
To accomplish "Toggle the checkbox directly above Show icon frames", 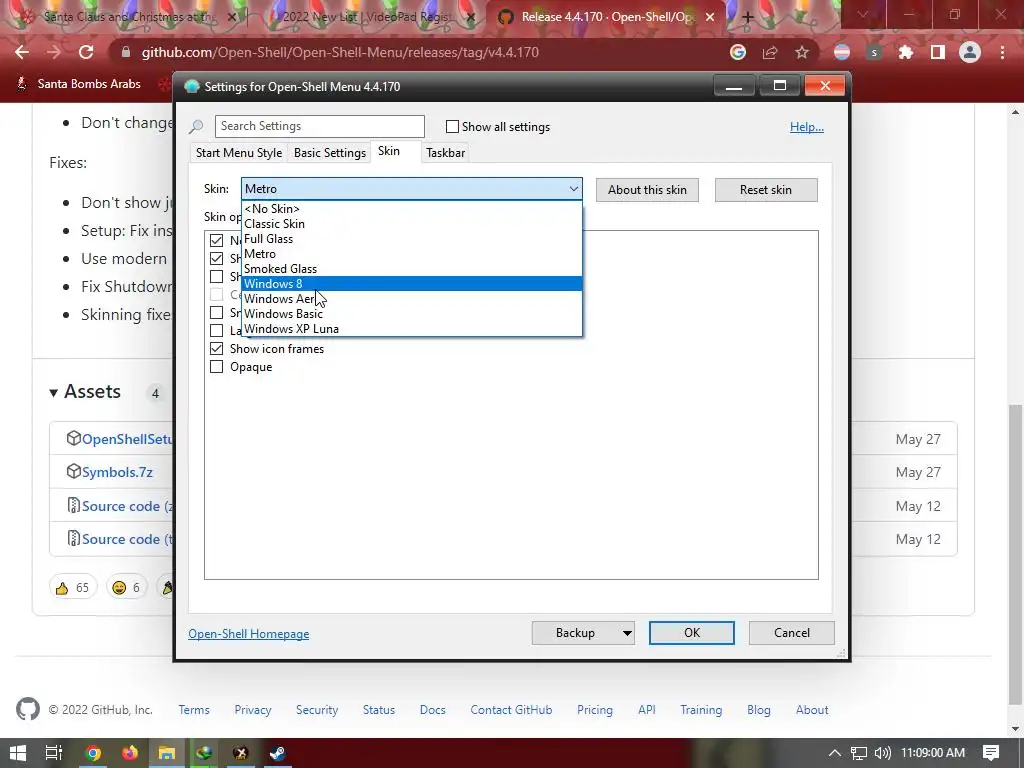I will pyautogui.click(x=216, y=330).
